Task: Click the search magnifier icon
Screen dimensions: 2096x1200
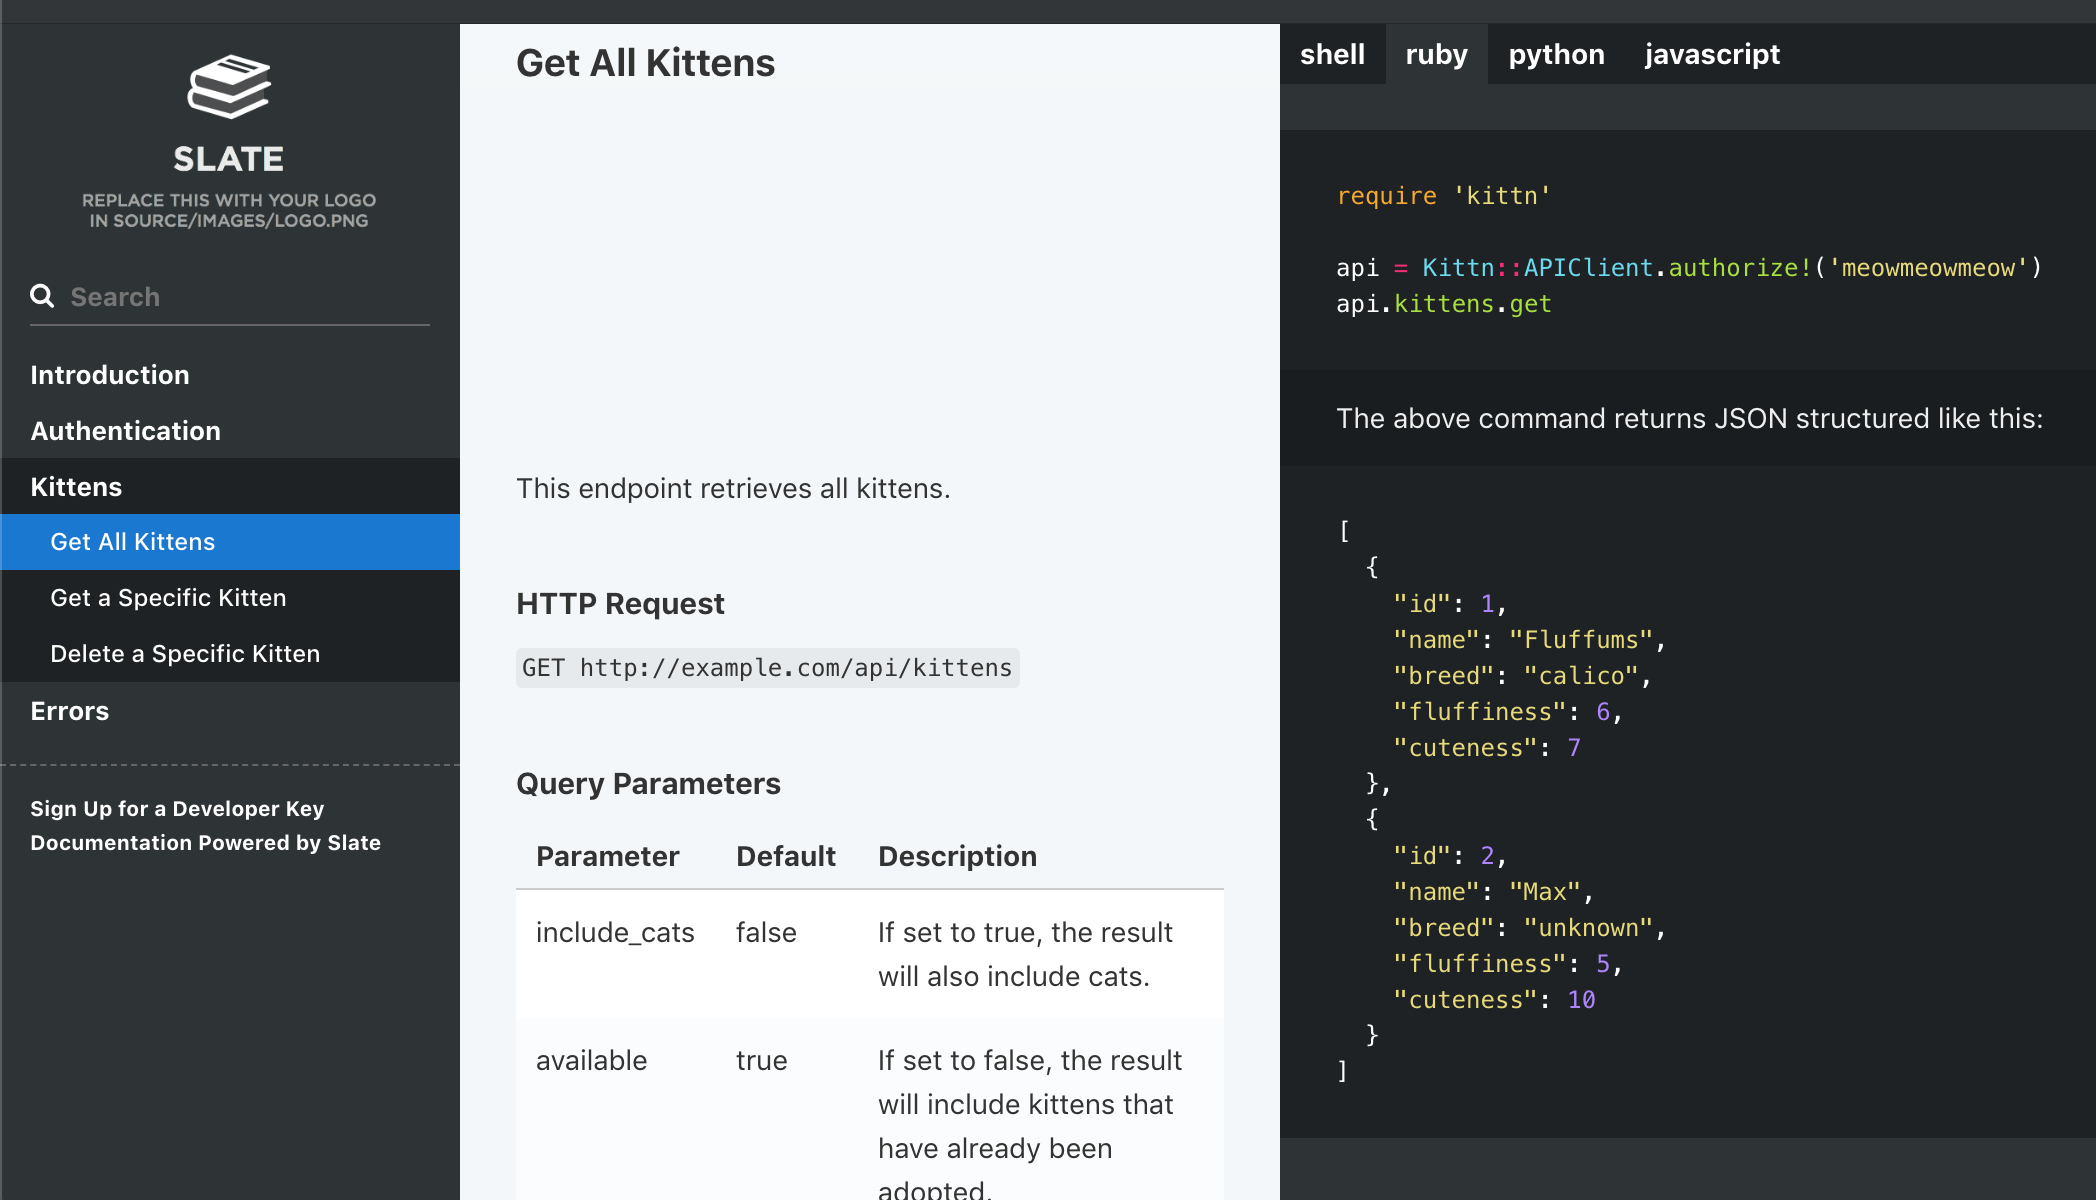Action: [42, 296]
